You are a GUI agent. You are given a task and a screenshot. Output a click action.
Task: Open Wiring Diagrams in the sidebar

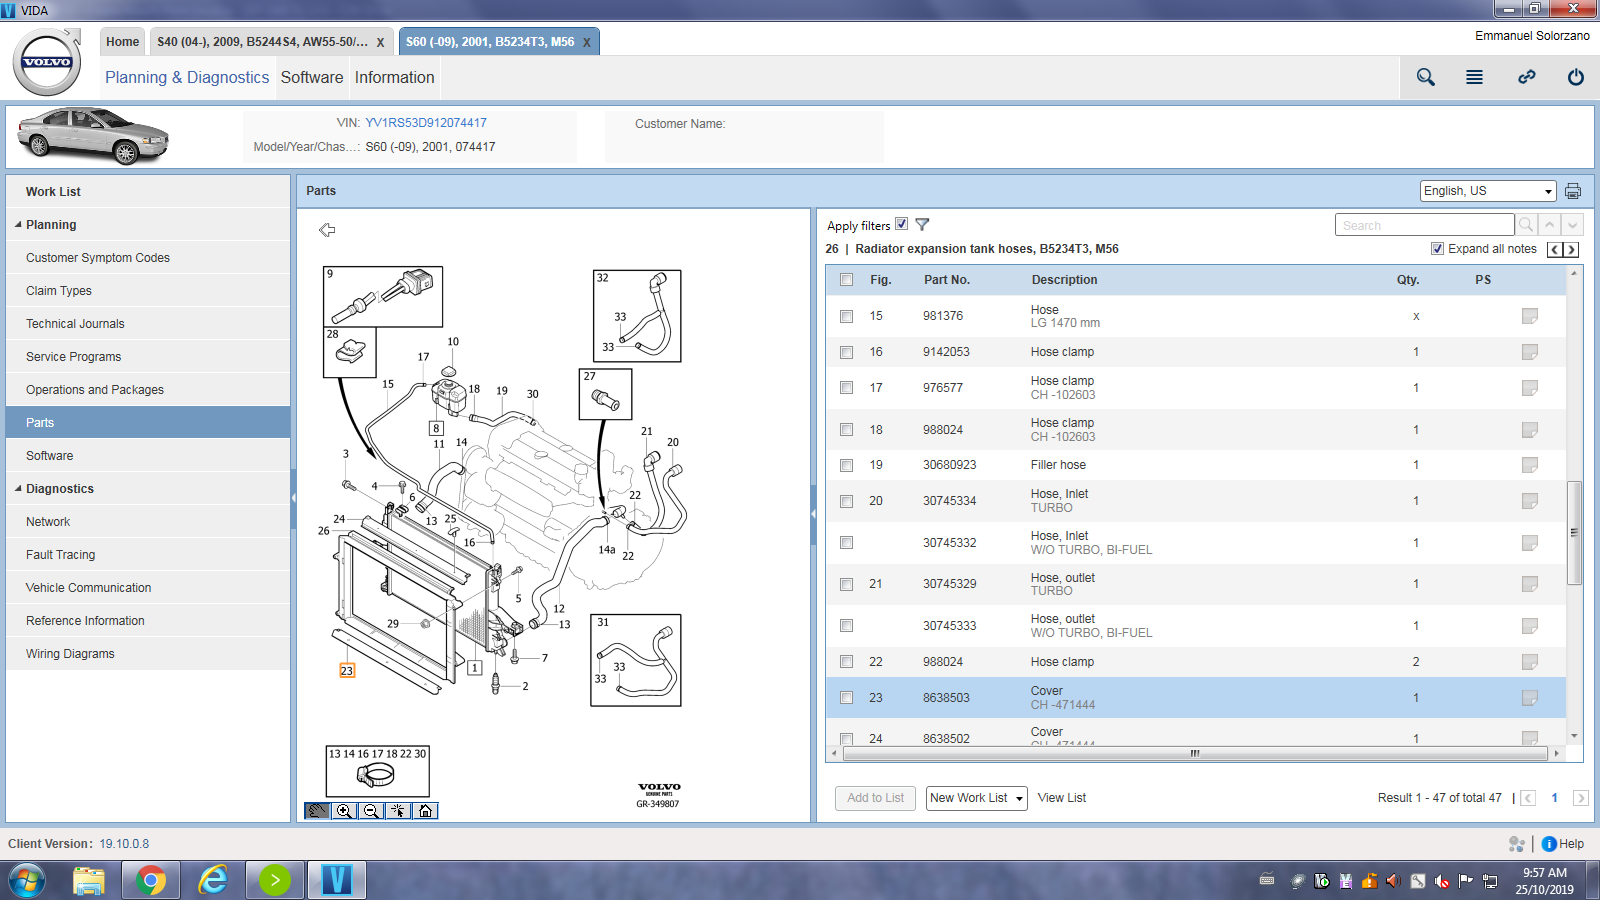[70, 654]
